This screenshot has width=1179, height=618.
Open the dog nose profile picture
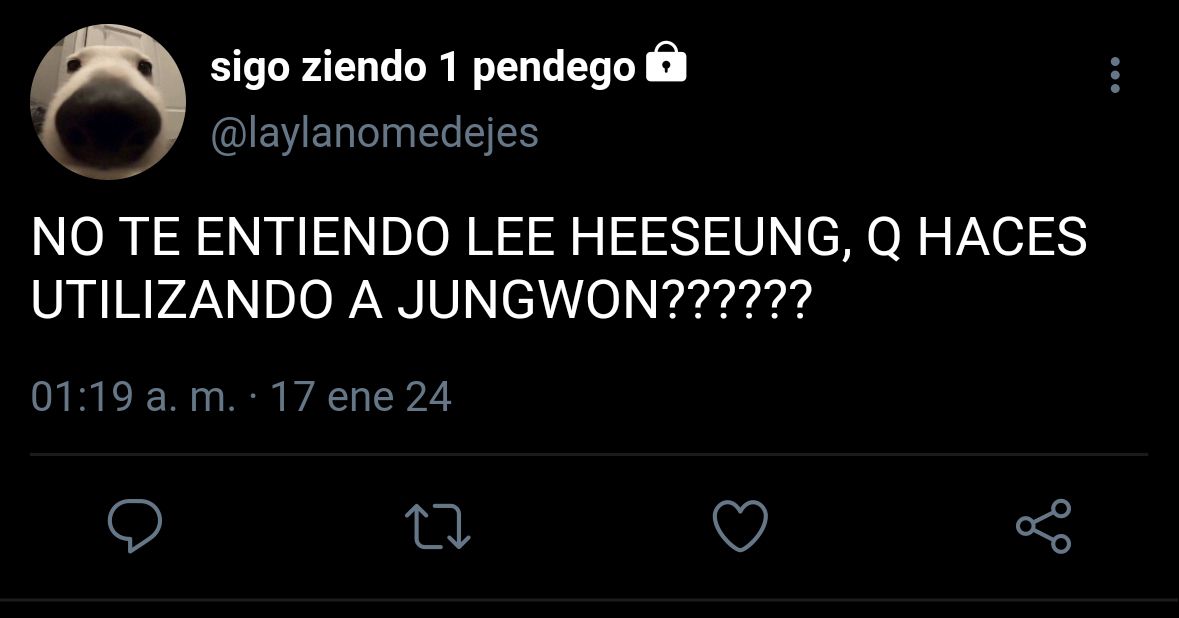click(x=108, y=101)
